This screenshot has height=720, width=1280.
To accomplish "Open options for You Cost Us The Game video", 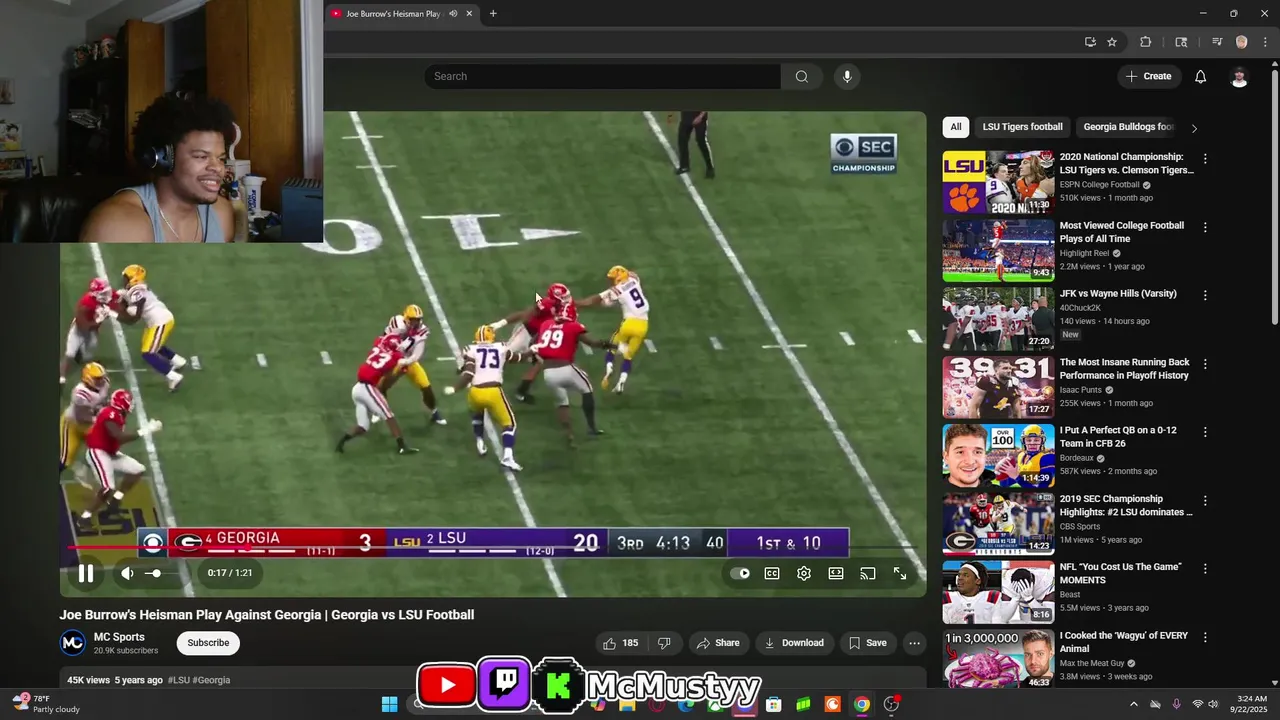I will click(x=1205, y=569).
